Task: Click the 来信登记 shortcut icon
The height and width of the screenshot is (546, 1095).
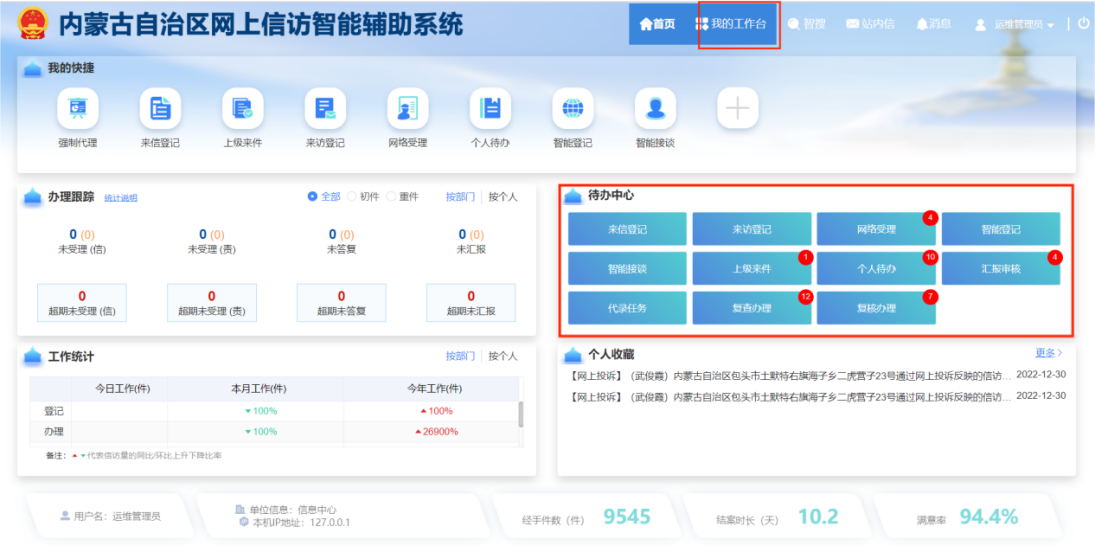Action: [x=160, y=109]
